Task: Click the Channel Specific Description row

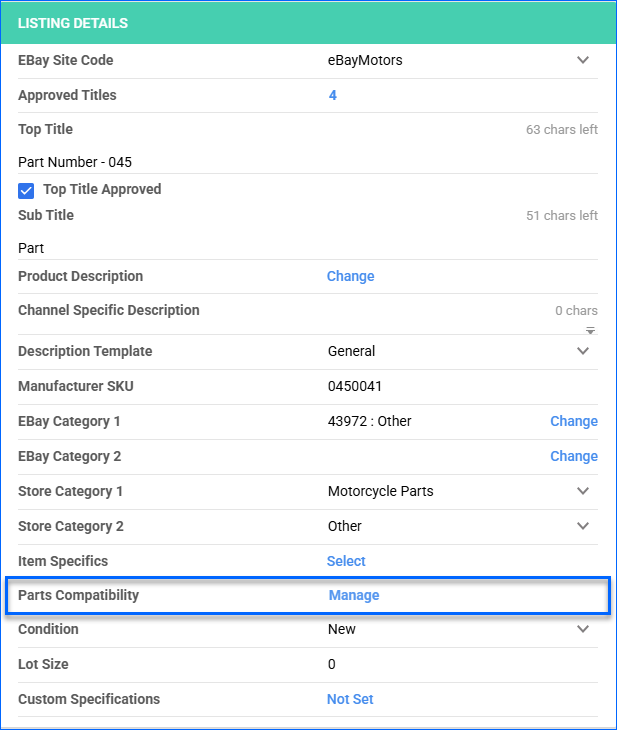Action: pyautogui.click(x=300, y=311)
